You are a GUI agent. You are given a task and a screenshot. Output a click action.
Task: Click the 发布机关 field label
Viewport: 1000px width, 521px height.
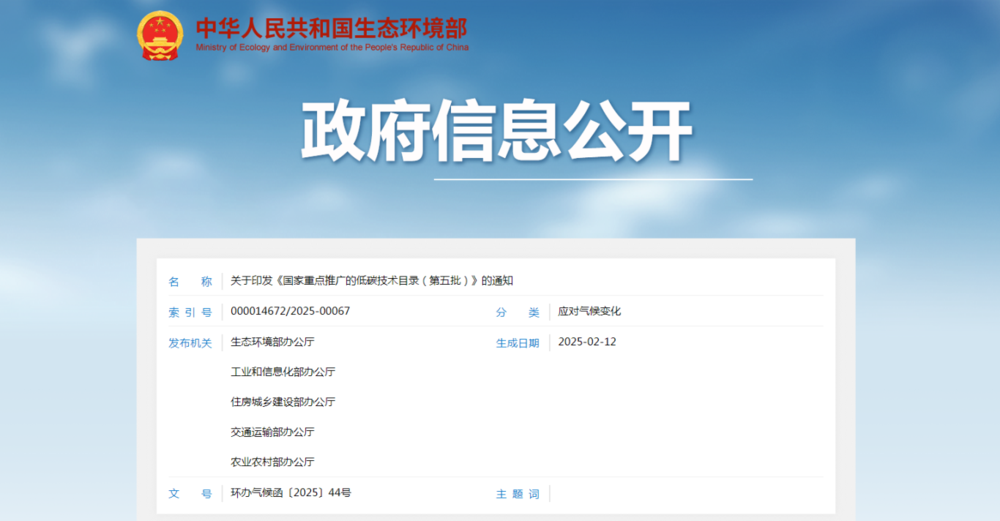[190, 343]
